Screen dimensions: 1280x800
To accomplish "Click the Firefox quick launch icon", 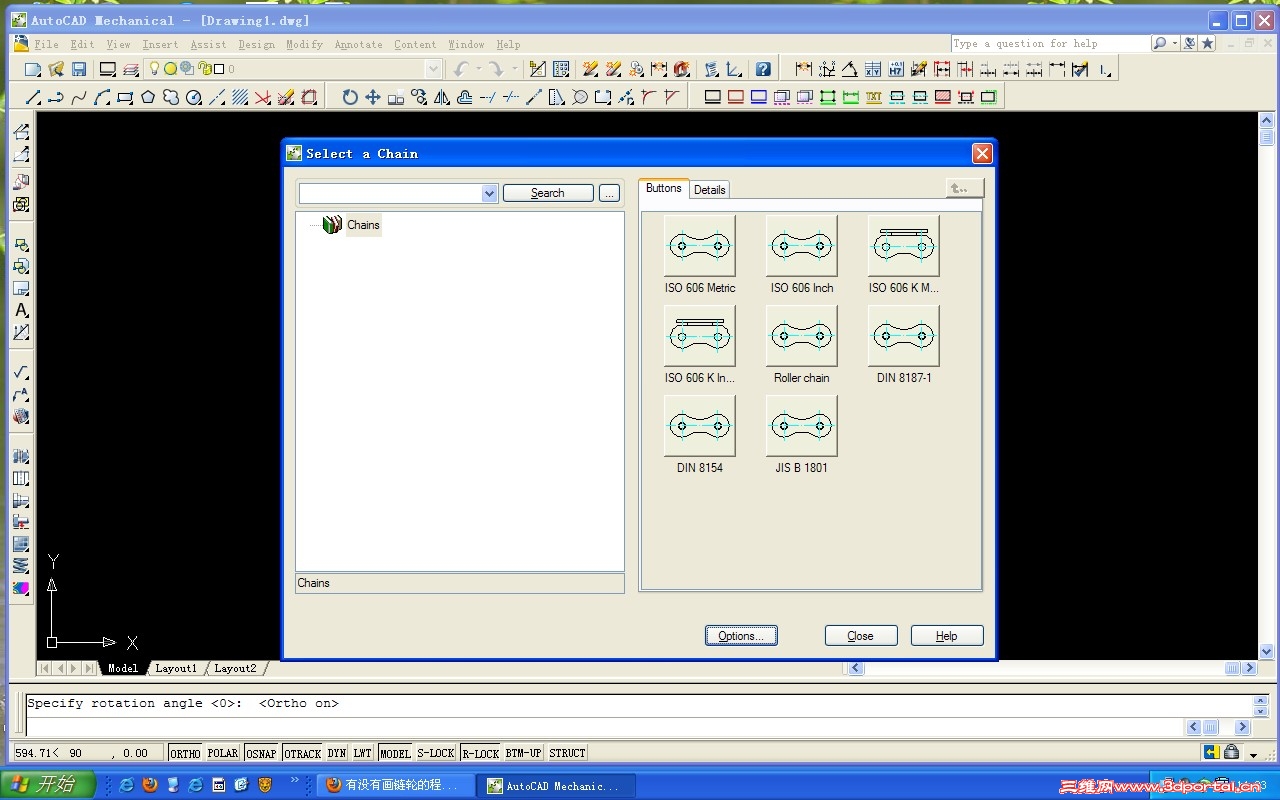I will pos(150,785).
